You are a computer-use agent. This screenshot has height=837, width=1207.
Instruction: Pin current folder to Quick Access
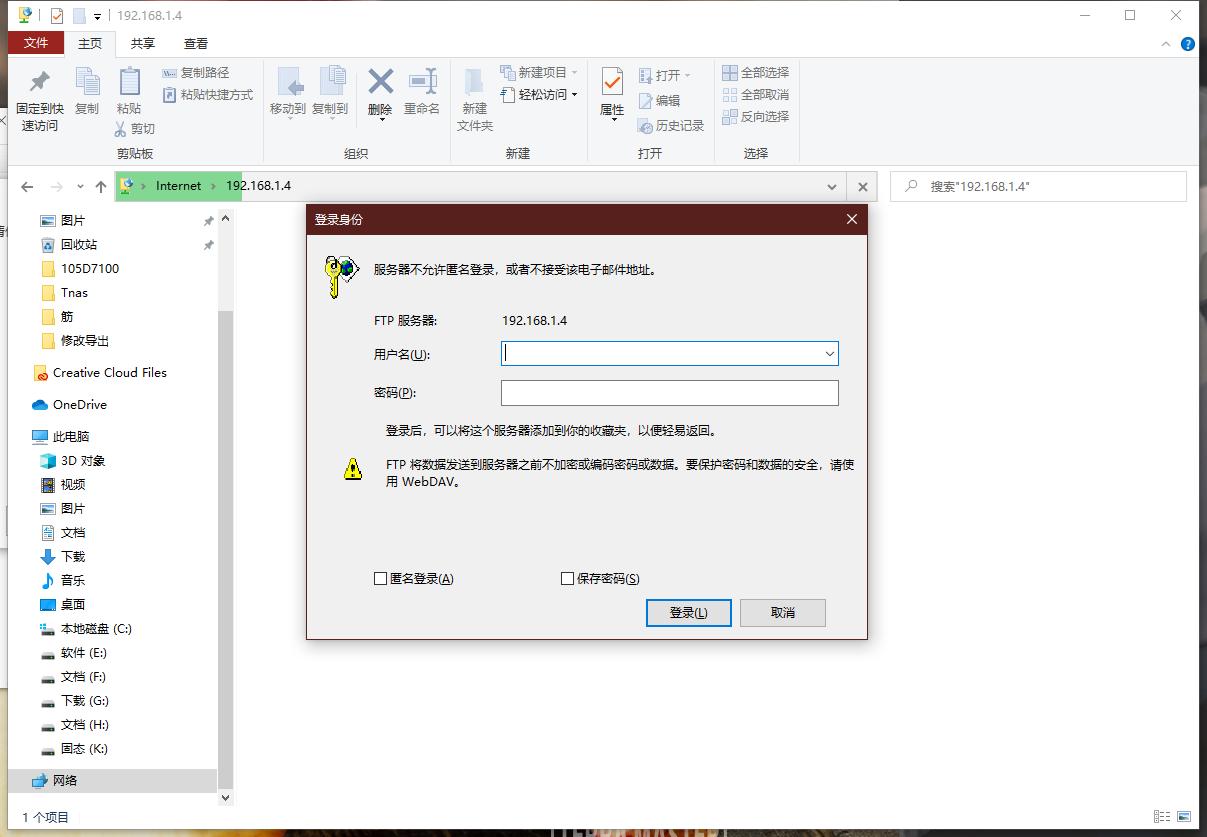38,95
